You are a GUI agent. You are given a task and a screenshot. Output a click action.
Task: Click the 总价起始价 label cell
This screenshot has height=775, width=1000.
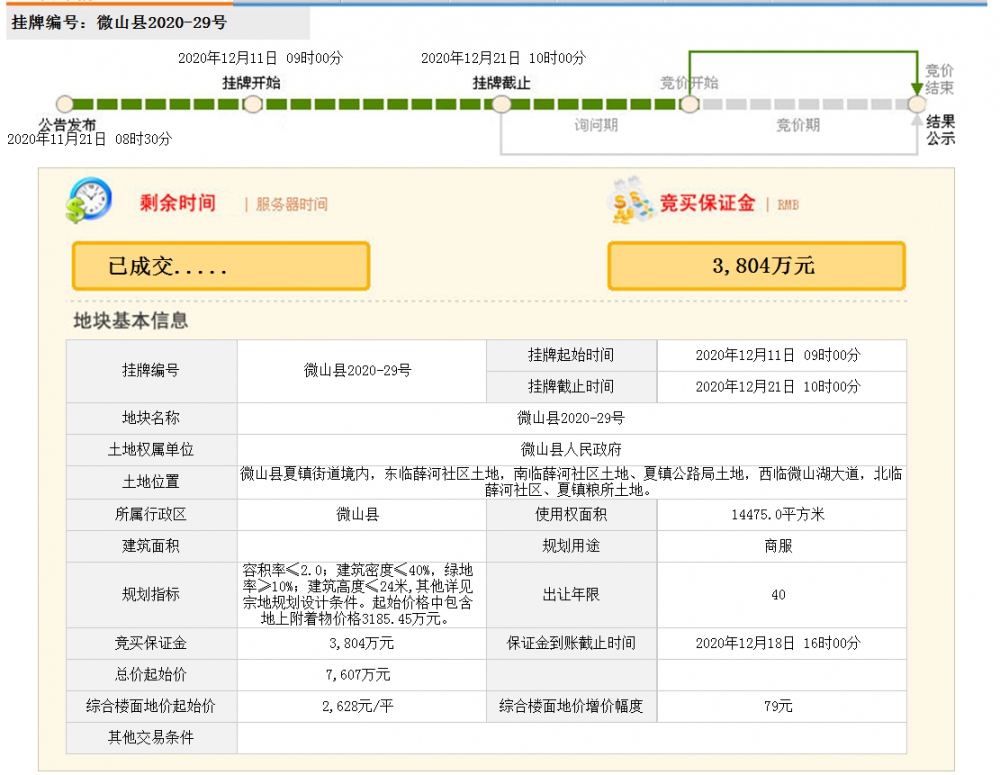pos(151,675)
